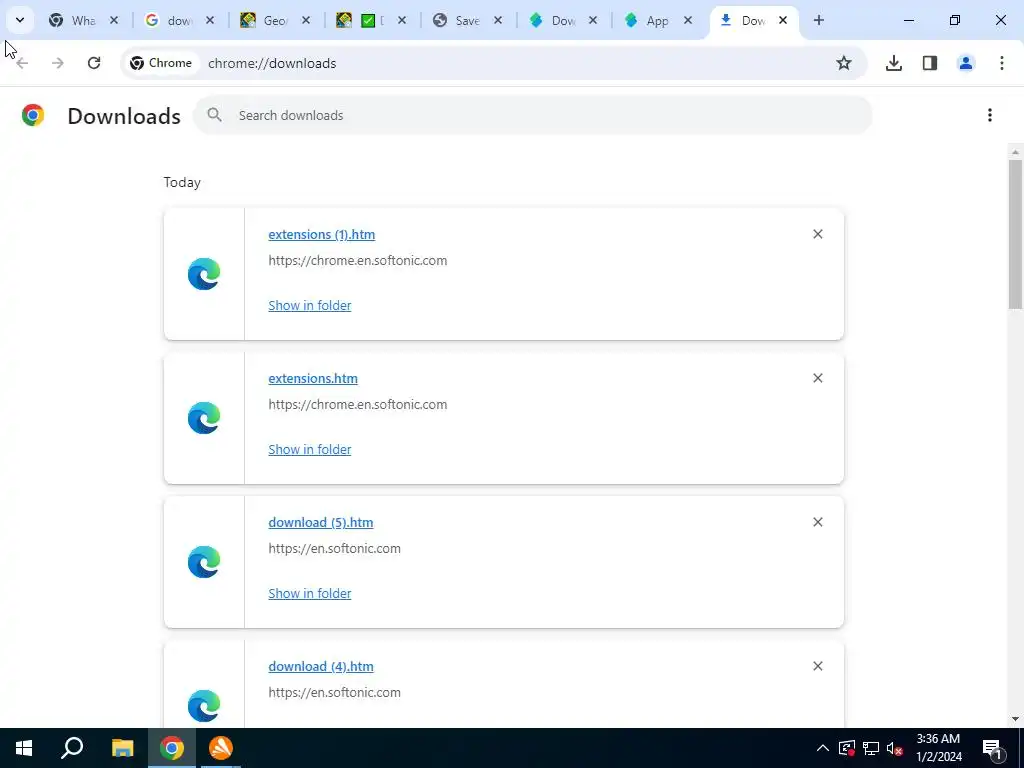1024x768 pixels.
Task: Open Downloads page more actions menu
Action: tap(990, 115)
